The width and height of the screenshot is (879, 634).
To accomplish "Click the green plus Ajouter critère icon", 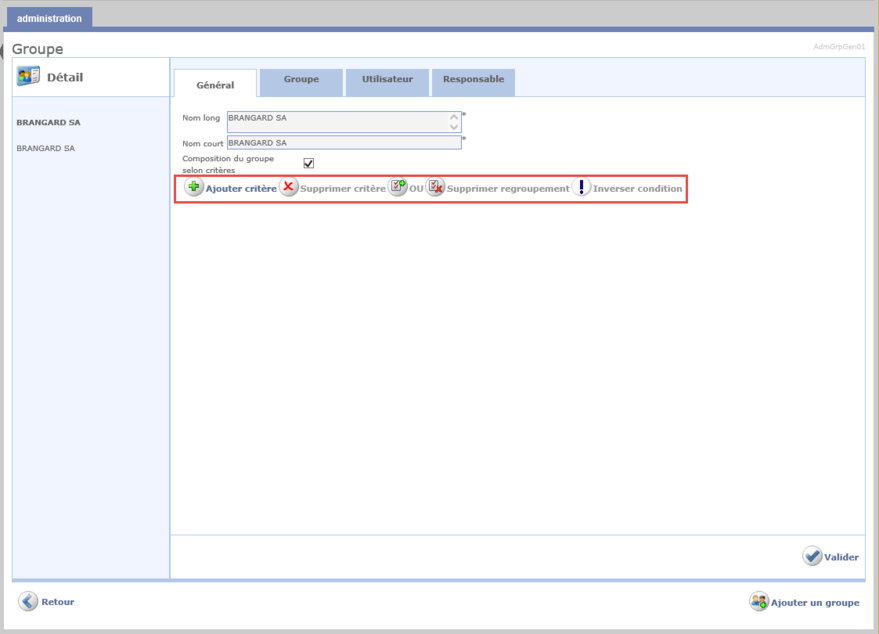I will point(194,188).
